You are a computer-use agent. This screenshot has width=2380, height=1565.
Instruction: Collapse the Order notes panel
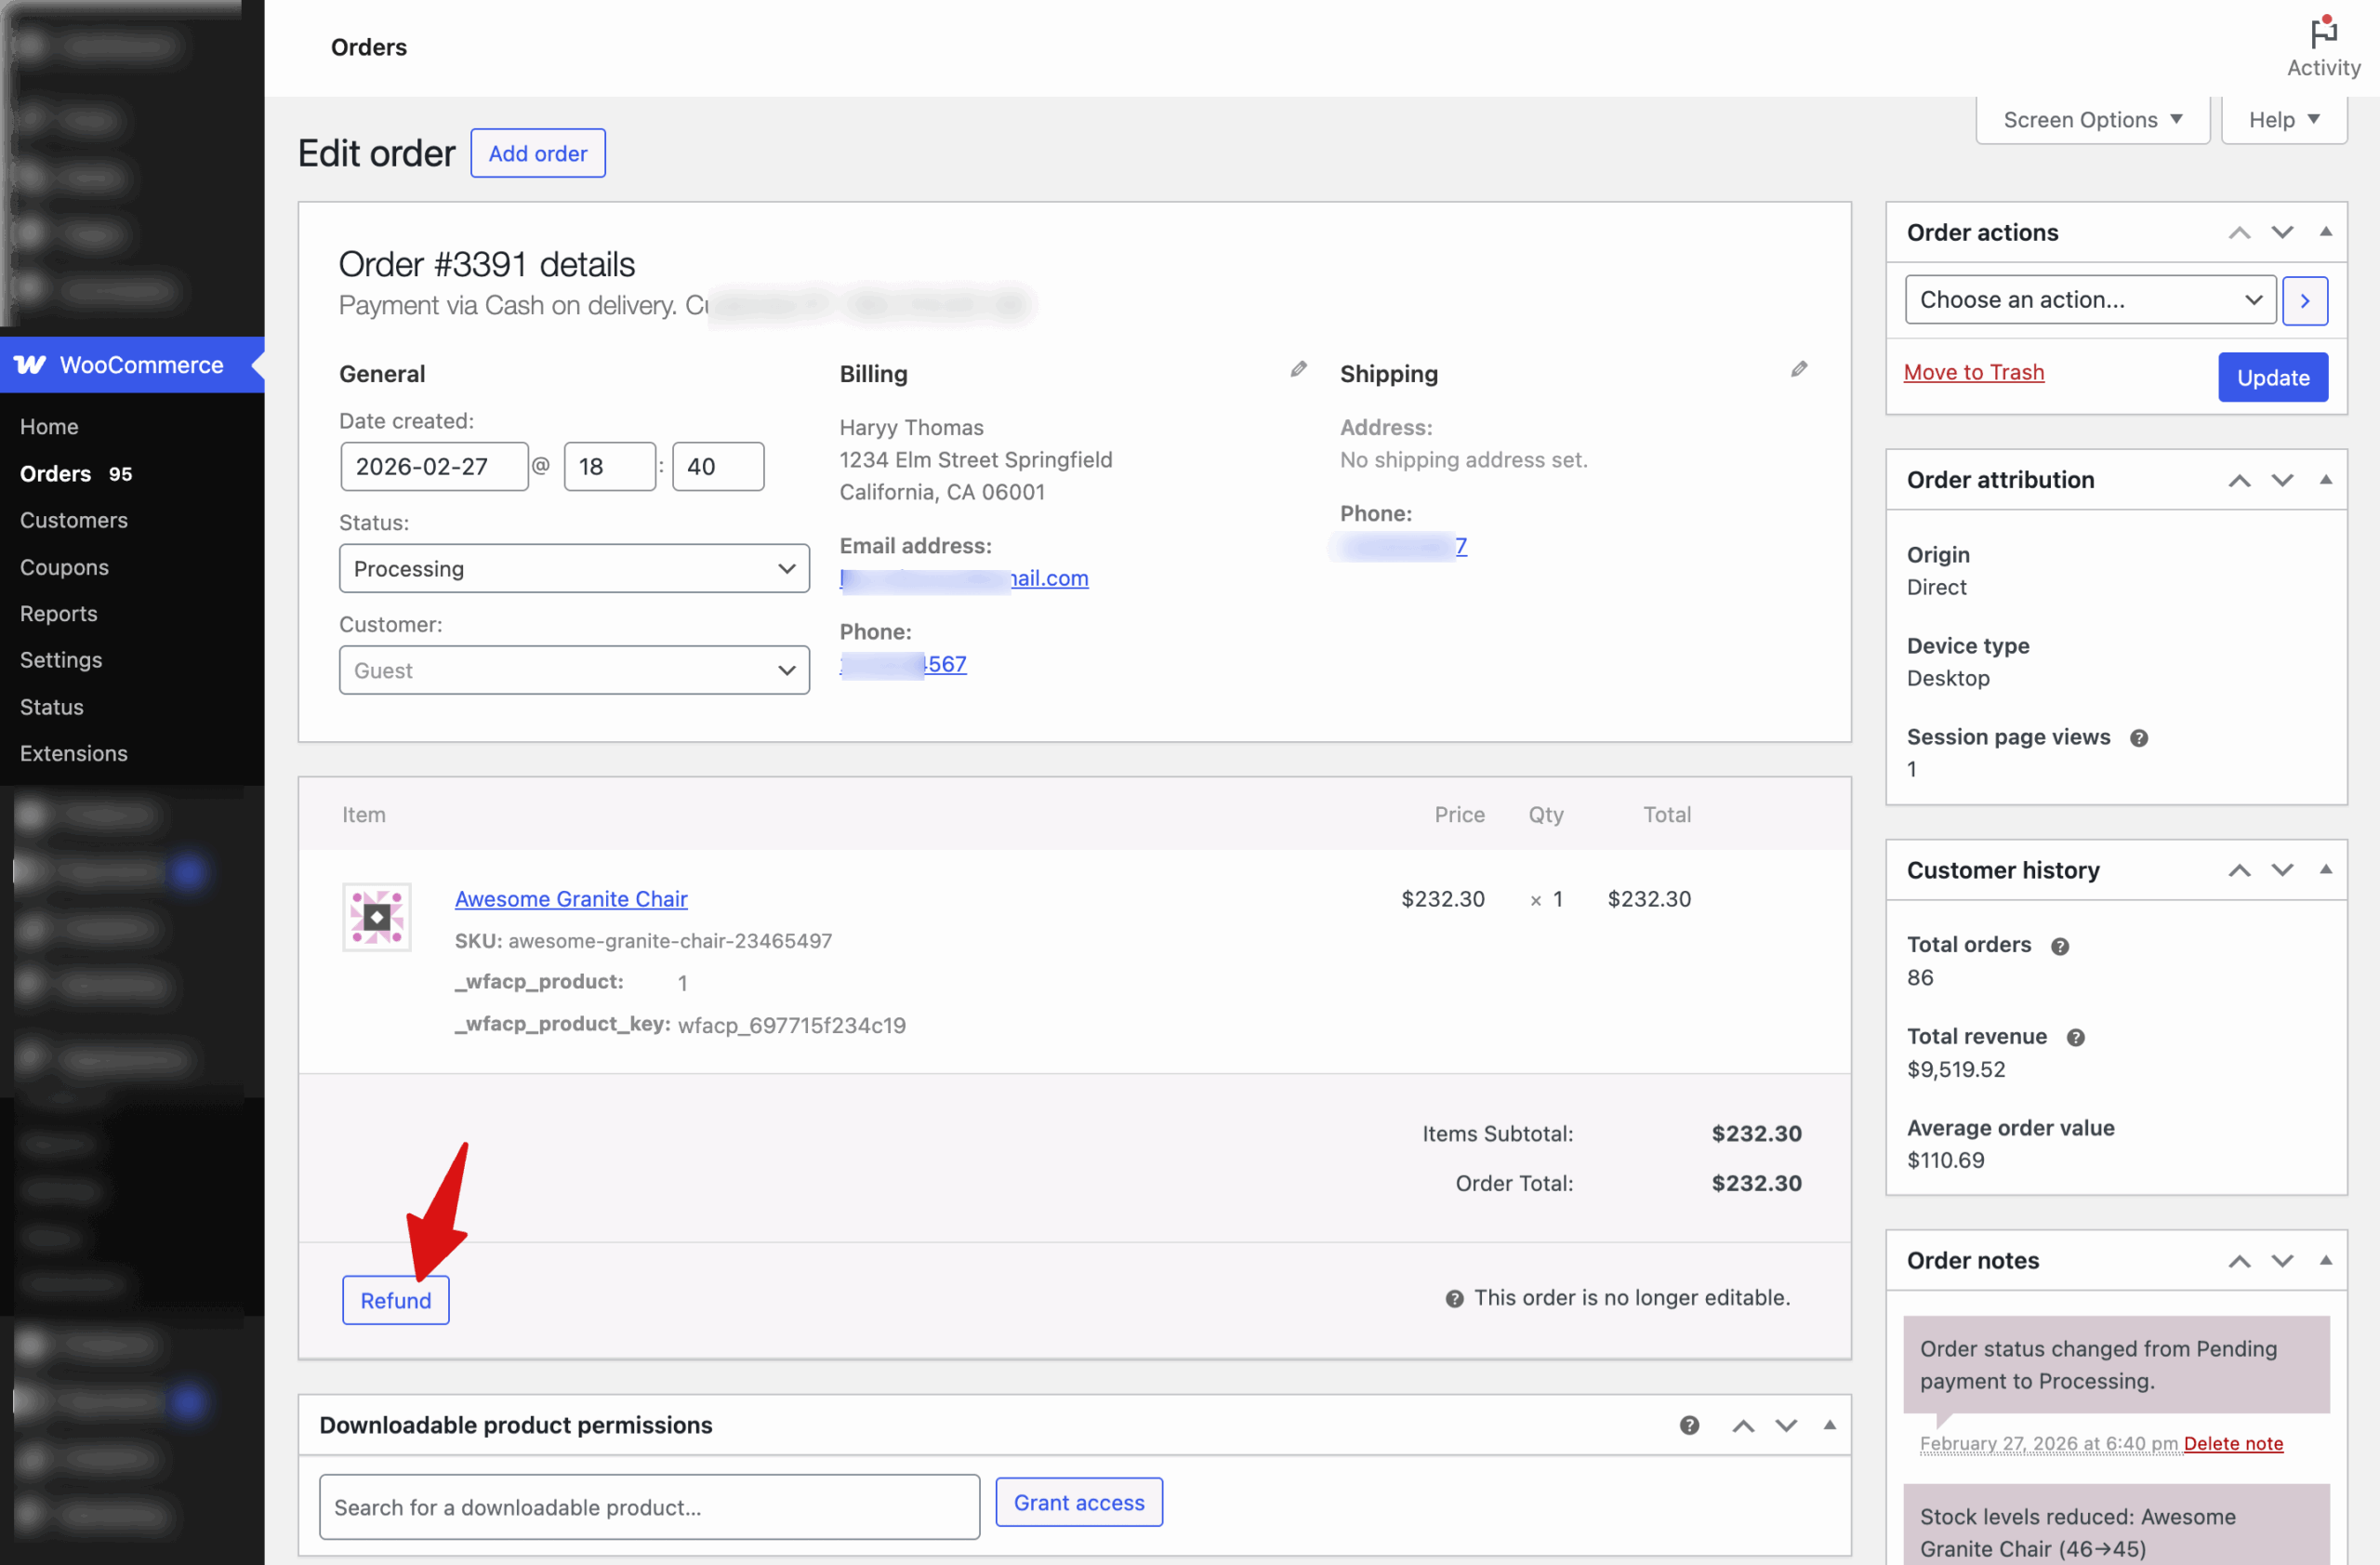[2326, 1259]
